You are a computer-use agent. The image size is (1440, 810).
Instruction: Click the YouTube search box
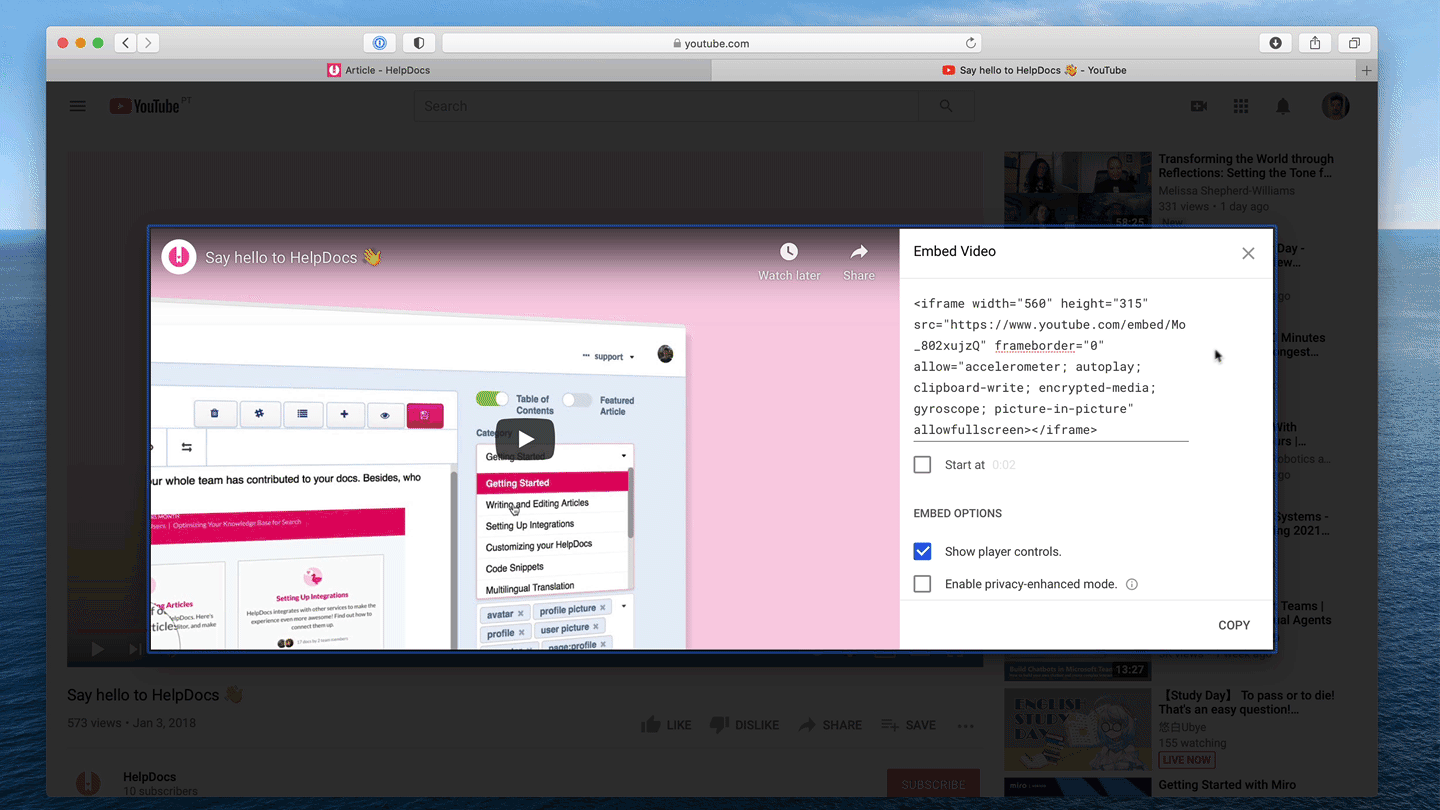click(x=666, y=106)
